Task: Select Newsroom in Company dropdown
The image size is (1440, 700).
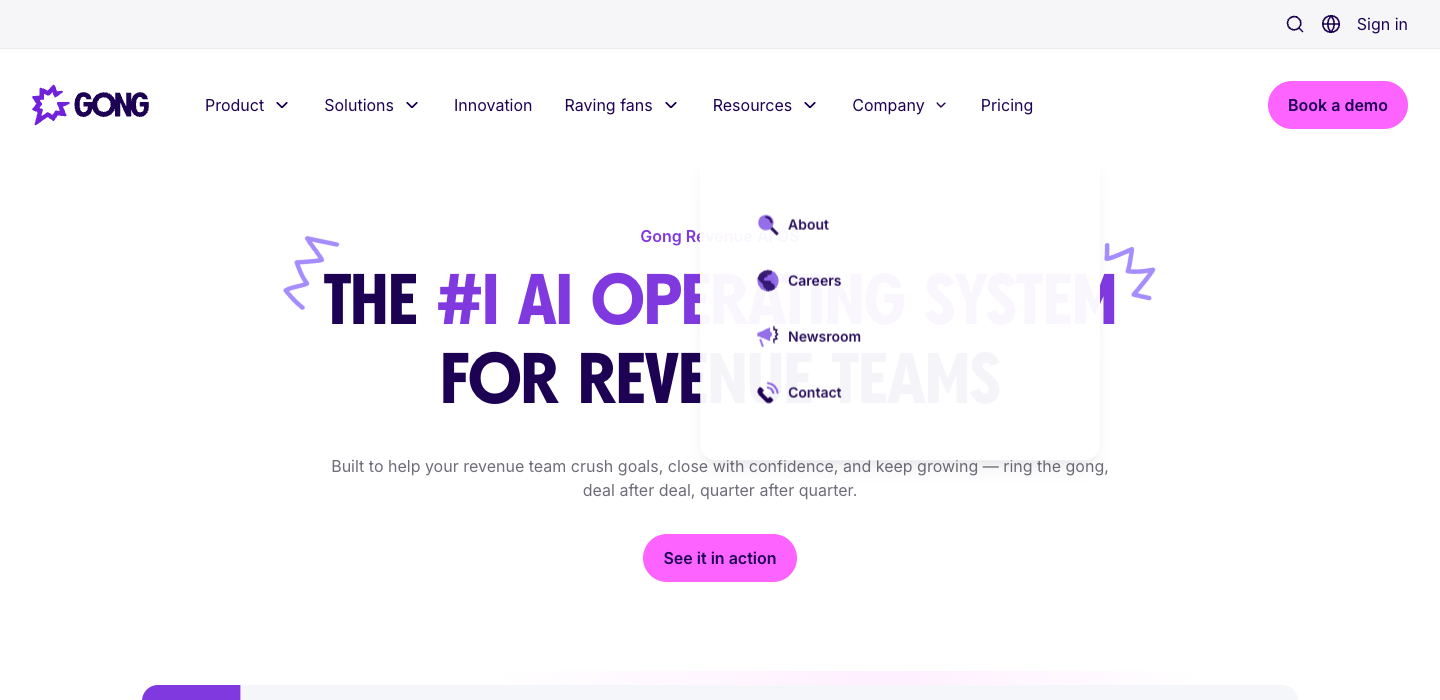Action: click(x=824, y=337)
